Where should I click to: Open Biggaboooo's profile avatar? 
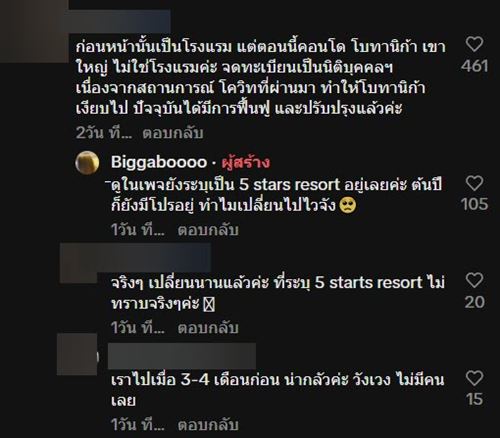(87, 163)
